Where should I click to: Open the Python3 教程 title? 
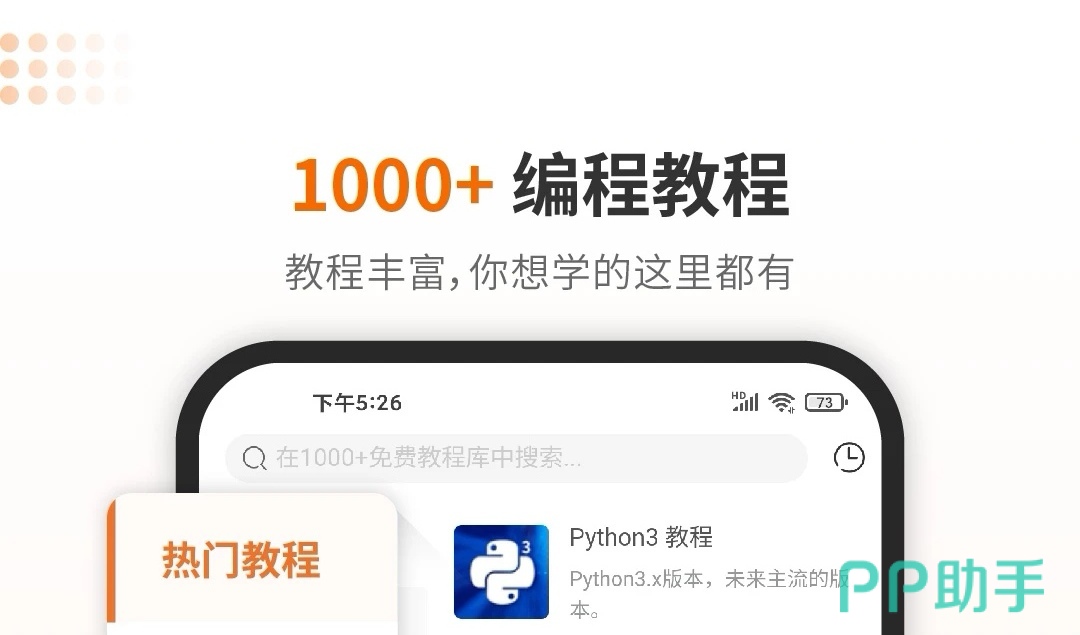point(641,537)
